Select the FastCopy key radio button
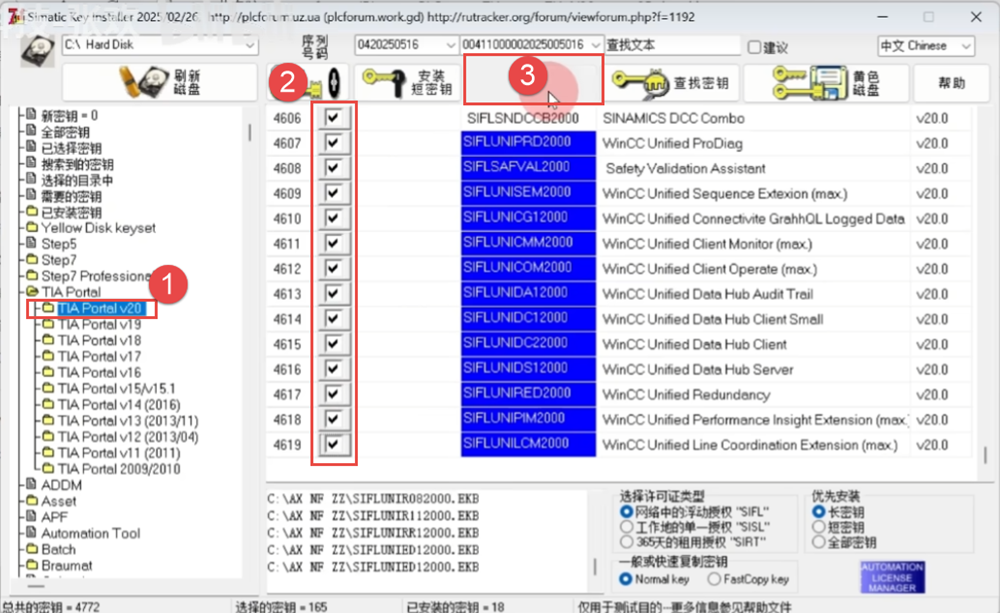 click(714, 579)
